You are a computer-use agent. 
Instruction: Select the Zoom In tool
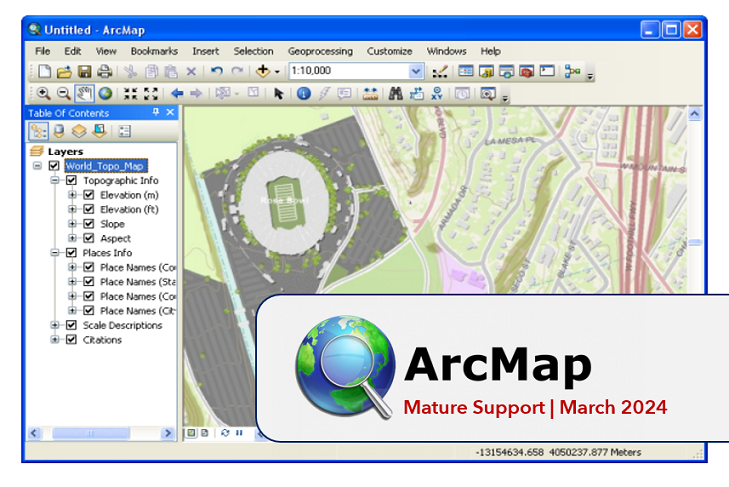(43, 93)
